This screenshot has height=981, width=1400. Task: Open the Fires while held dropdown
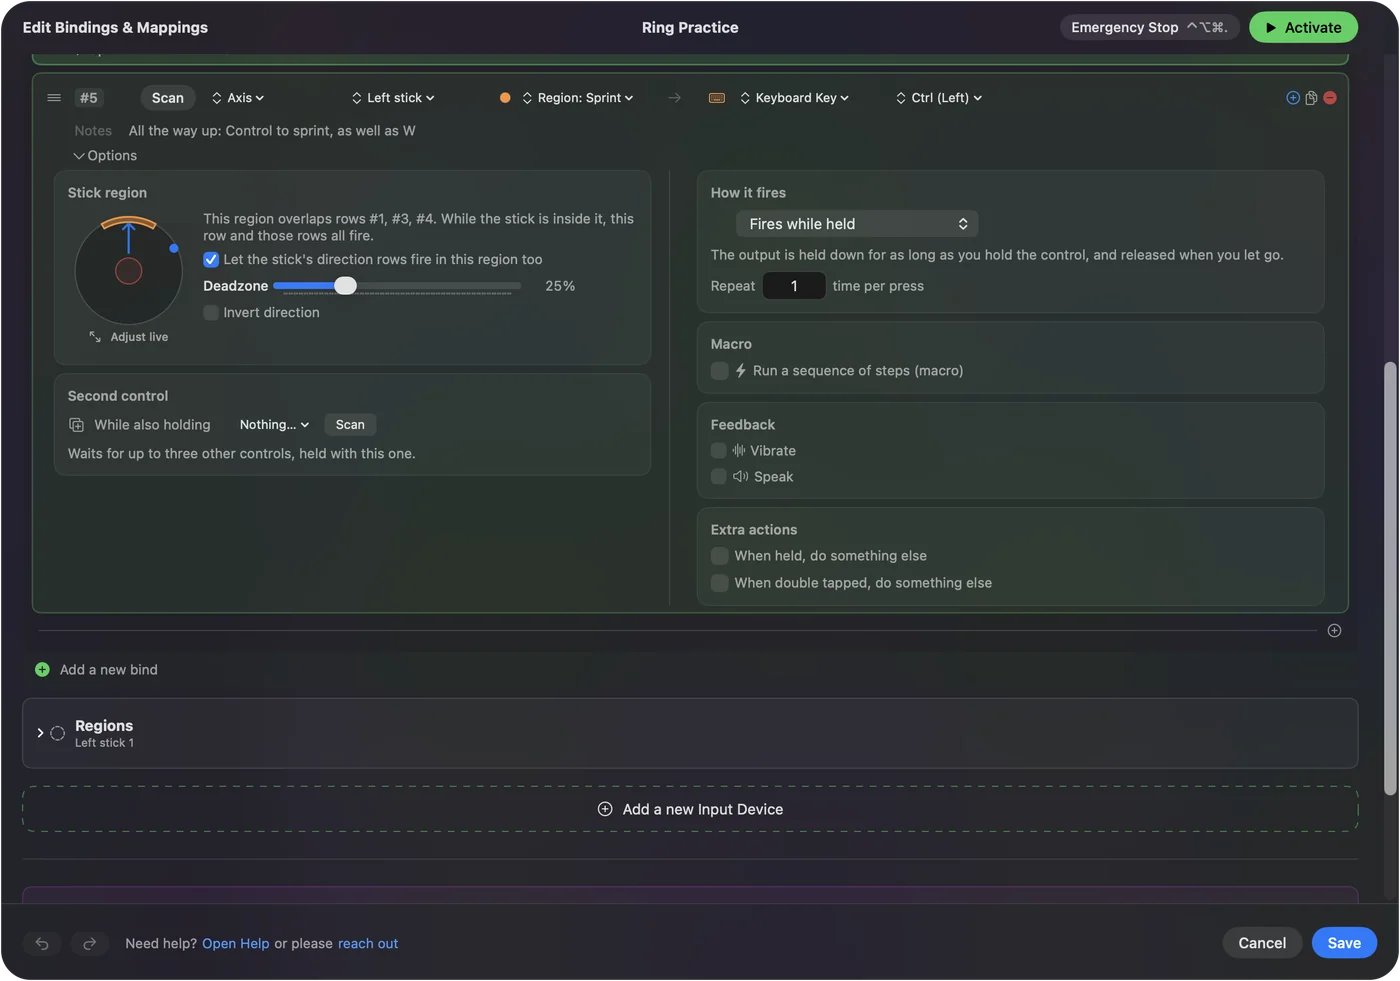pyautogui.click(x=857, y=224)
